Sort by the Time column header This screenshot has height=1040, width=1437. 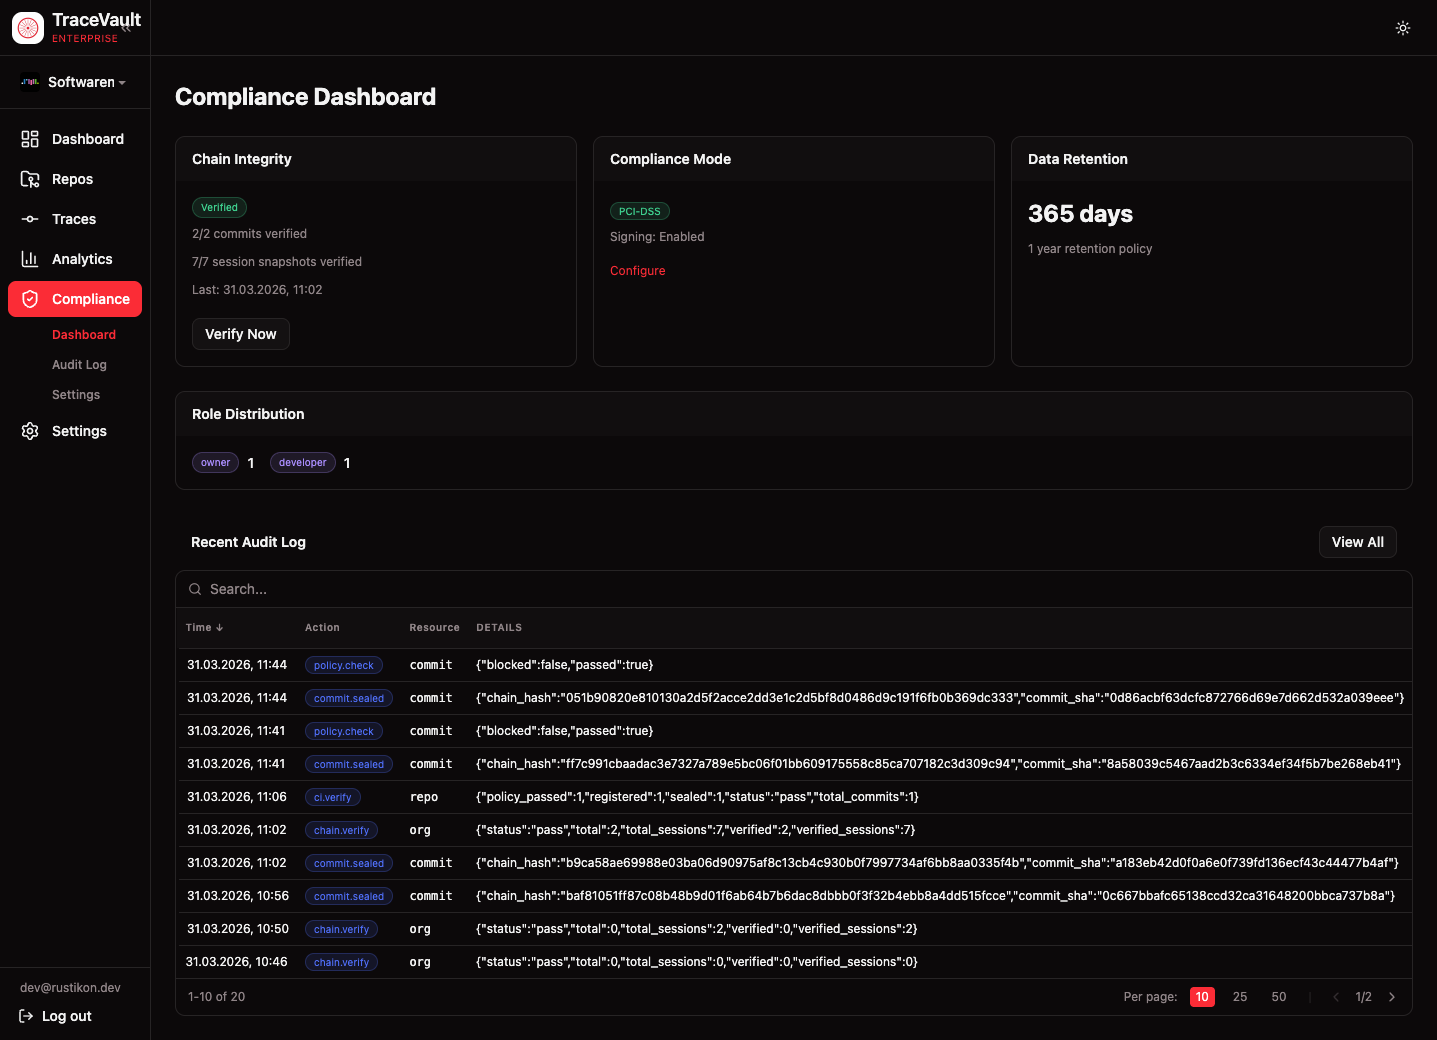pos(204,627)
